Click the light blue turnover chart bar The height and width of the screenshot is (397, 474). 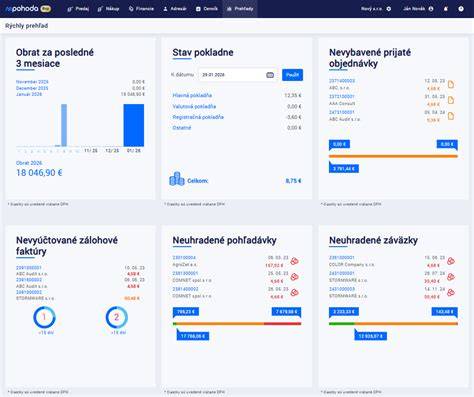(x=64, y=125)
